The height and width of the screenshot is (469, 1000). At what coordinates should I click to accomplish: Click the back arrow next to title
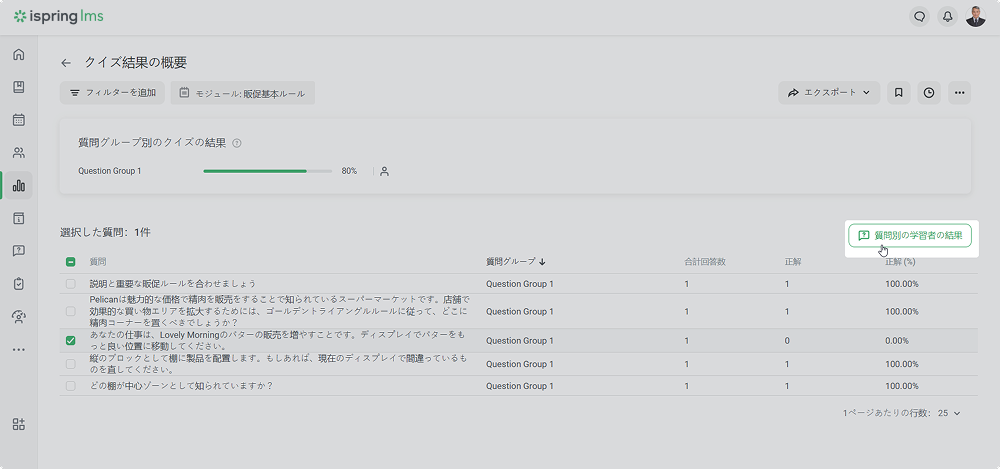(x=66, y=63)
